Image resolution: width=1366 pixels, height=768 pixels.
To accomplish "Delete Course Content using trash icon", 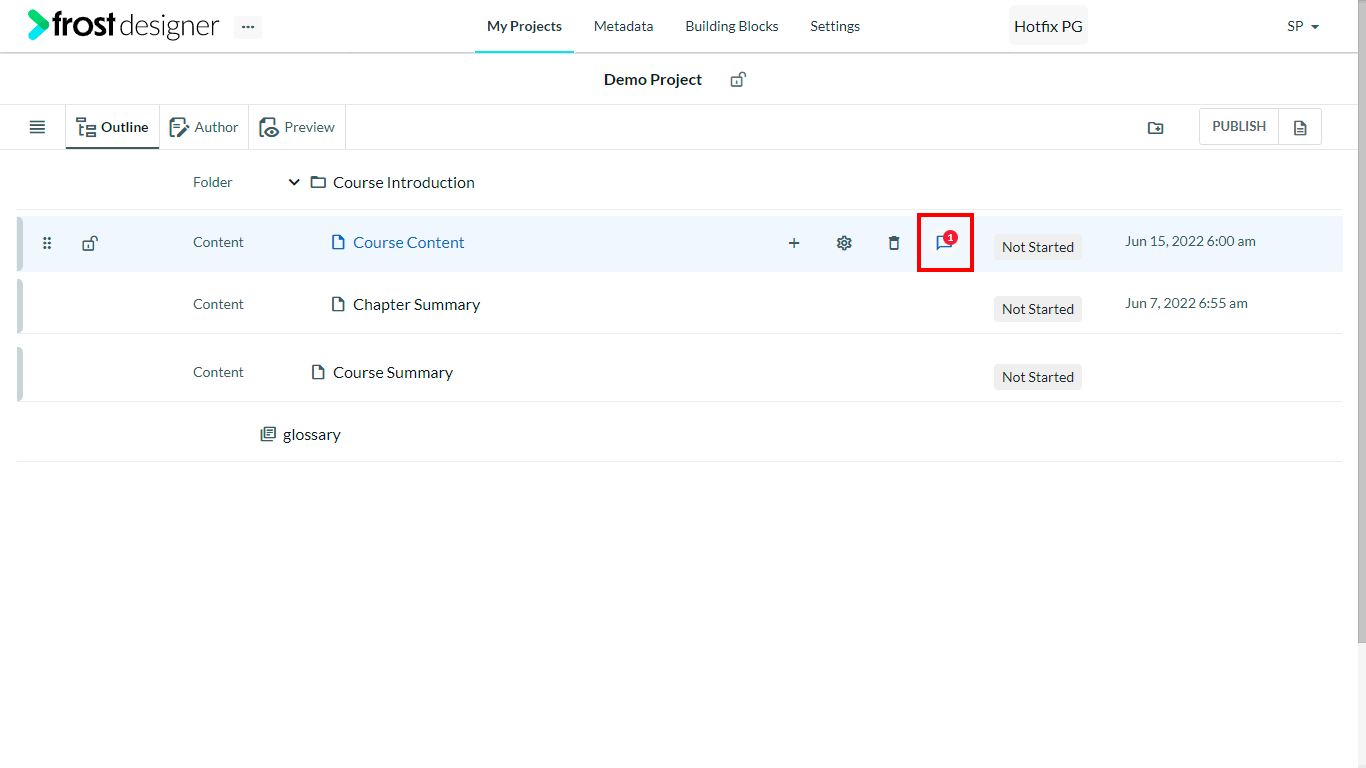I will [x=894, y=243].
